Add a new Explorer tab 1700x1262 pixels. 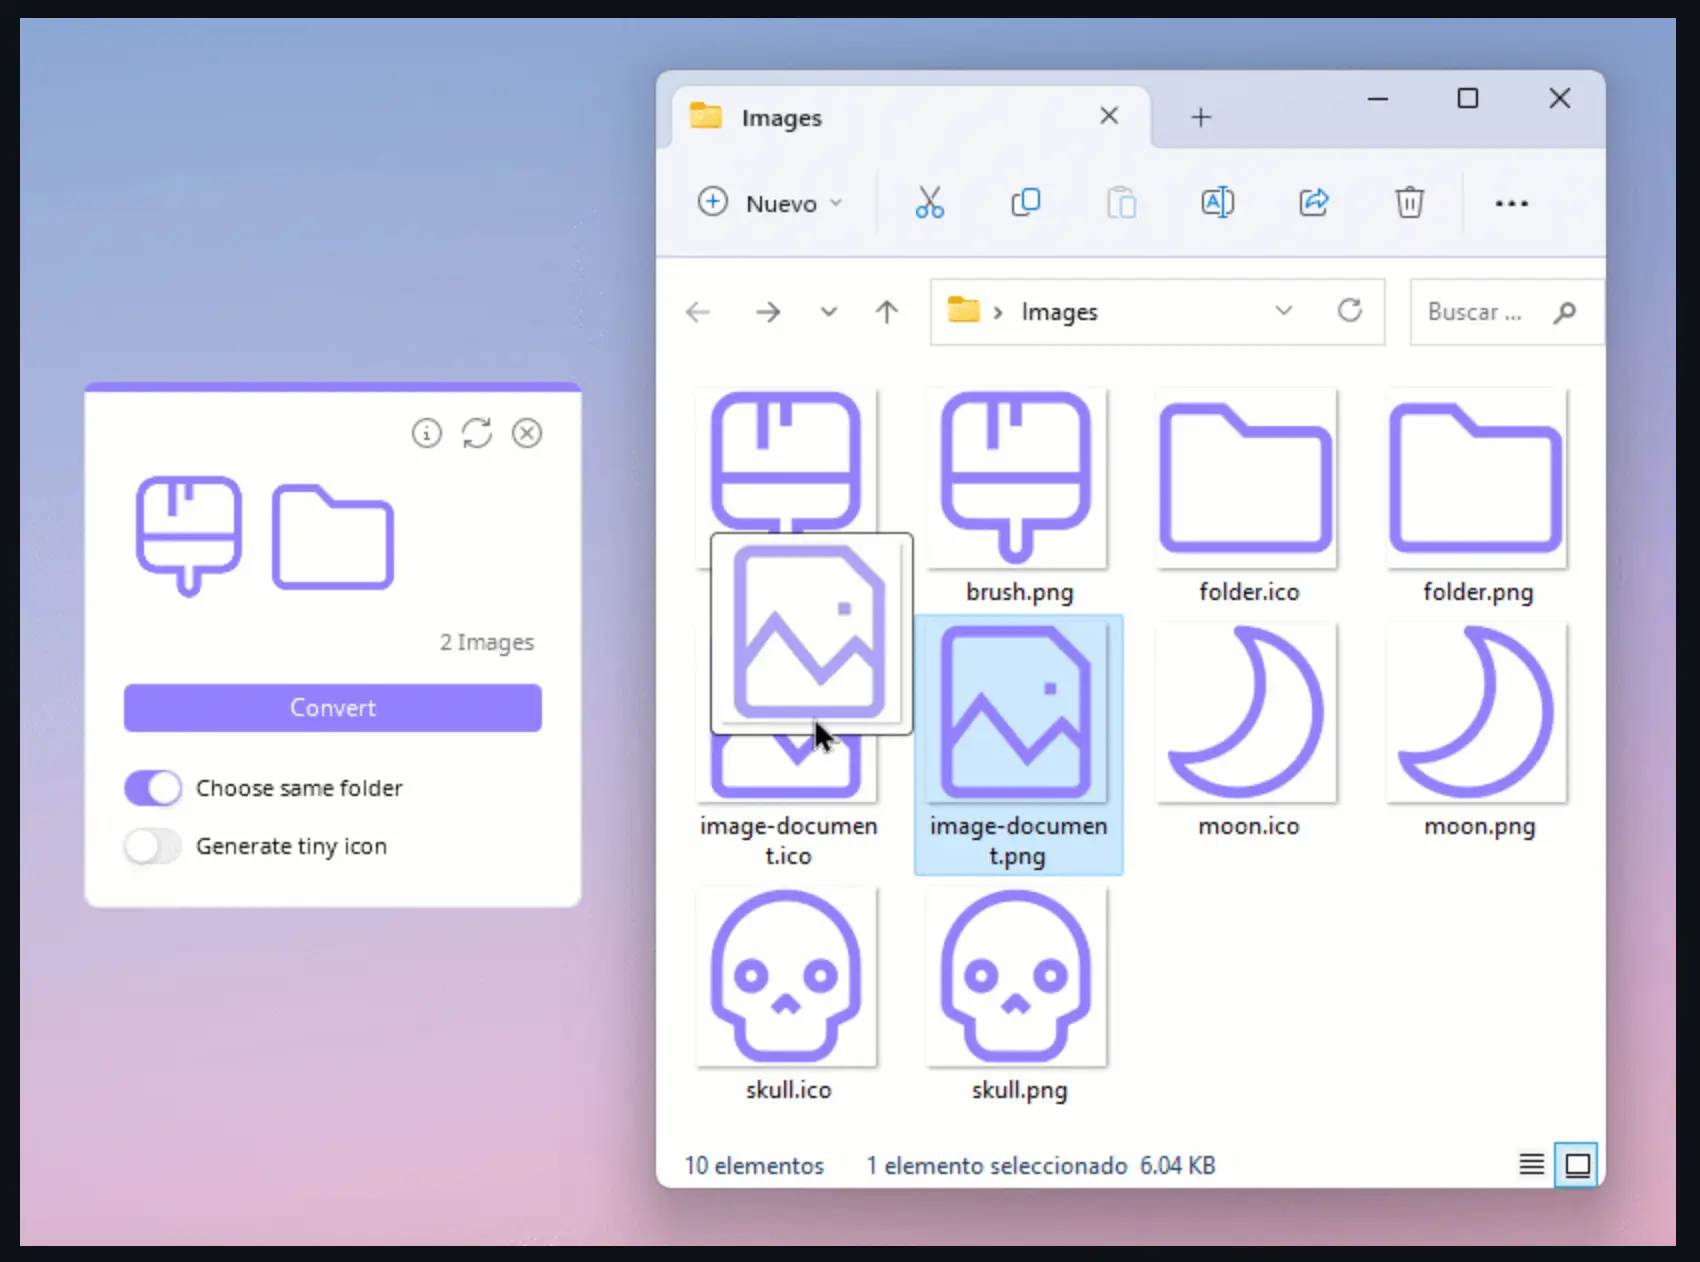[1201, 117]
